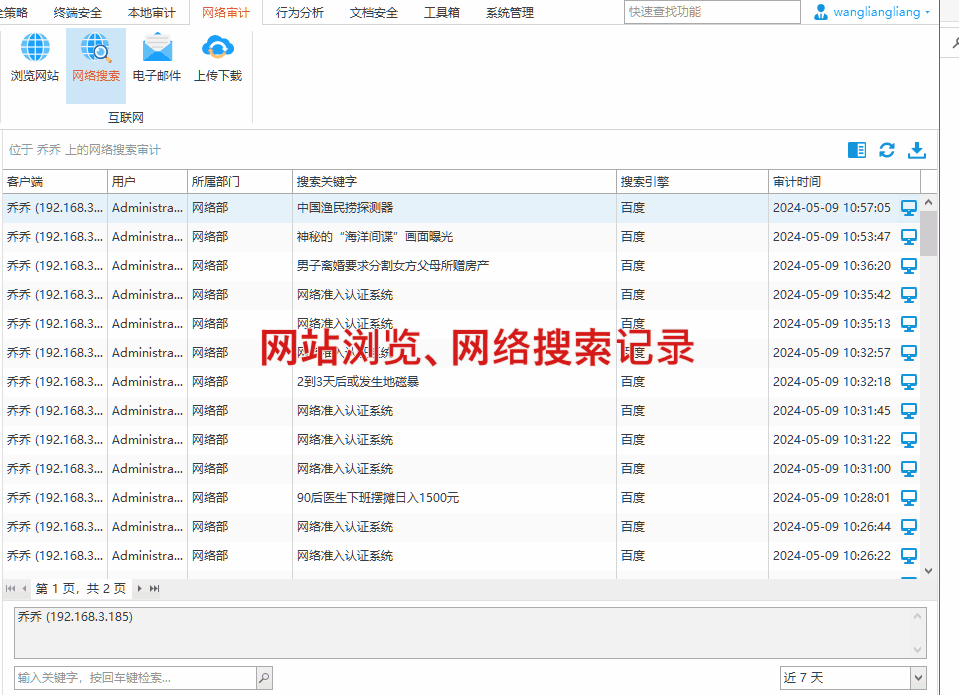The width and height of the screenshot is (959, 695).
Task: Open the wangliangliang user account dropdown
Action: point(872,12)
